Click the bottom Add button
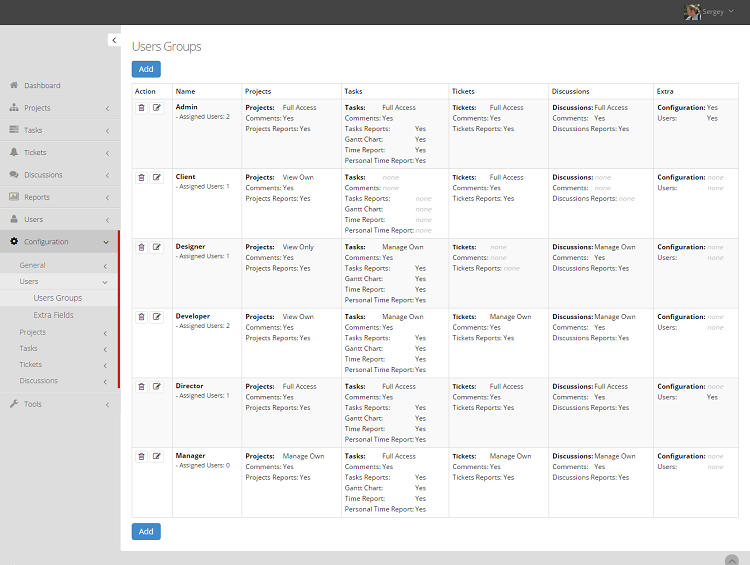Screen dimensions: 750x565 point(146,532)
